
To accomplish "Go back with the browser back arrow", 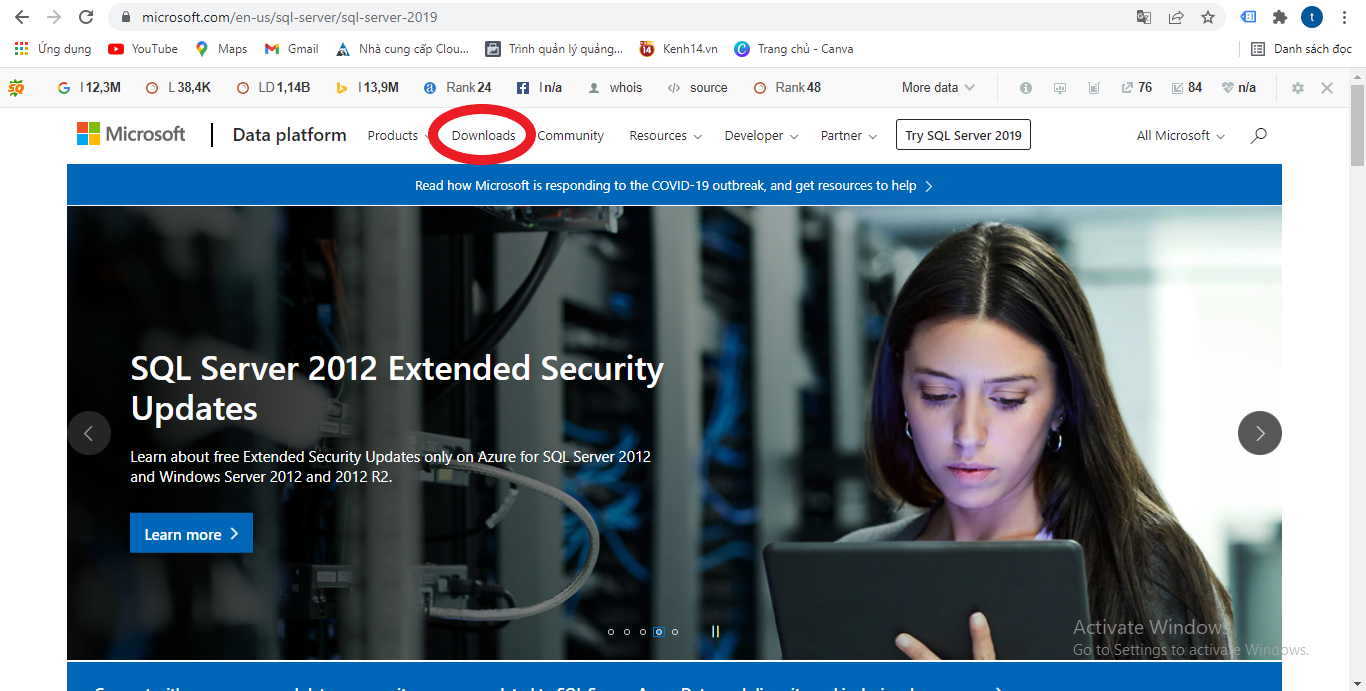I will [x=22, y=17].
